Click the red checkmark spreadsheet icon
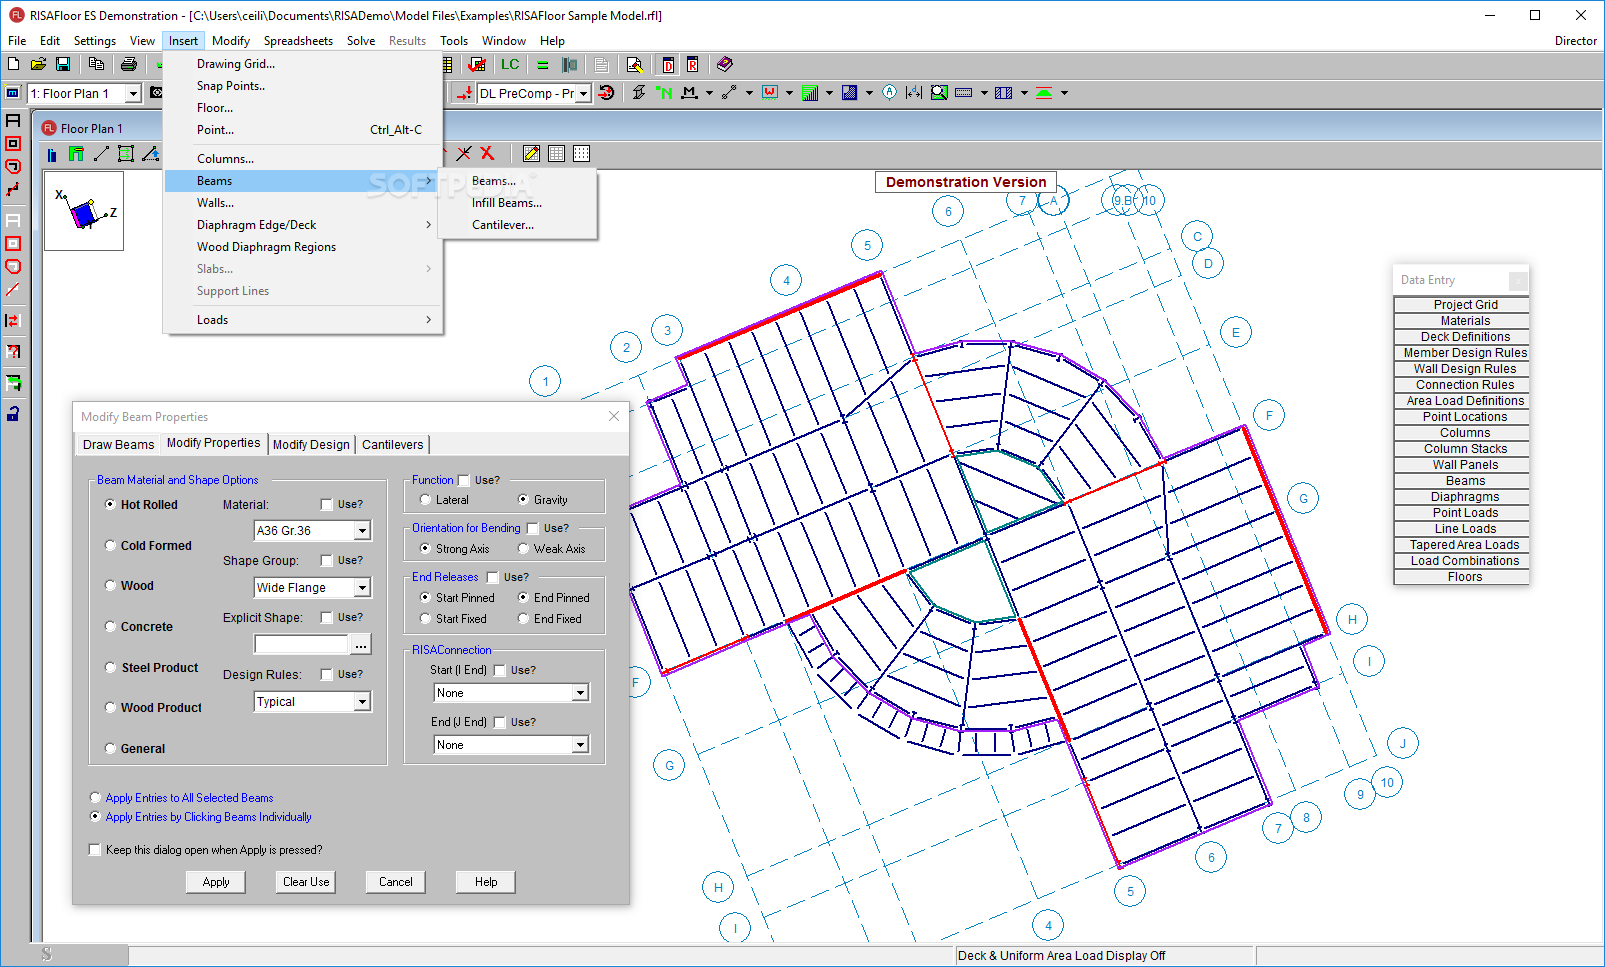 coord(478,65)
